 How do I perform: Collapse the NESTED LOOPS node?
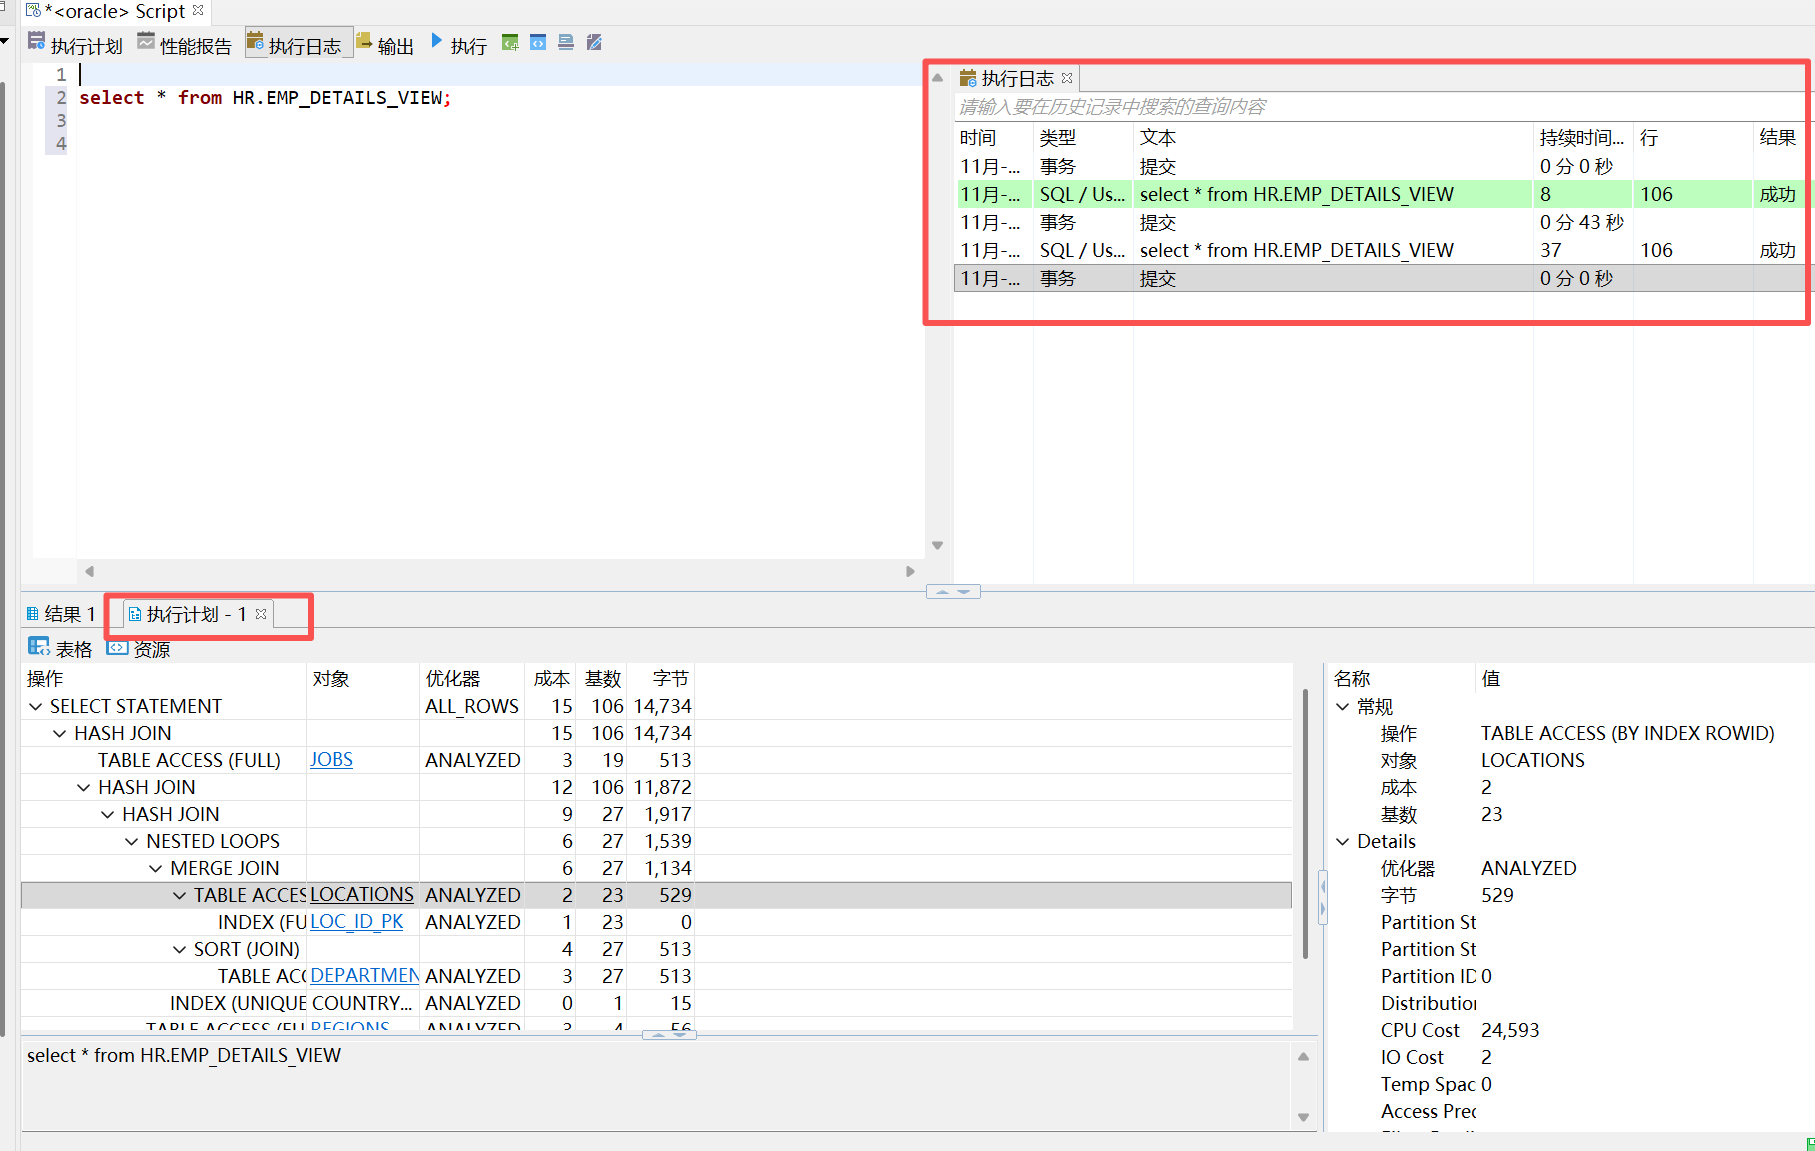click(132, 841)
